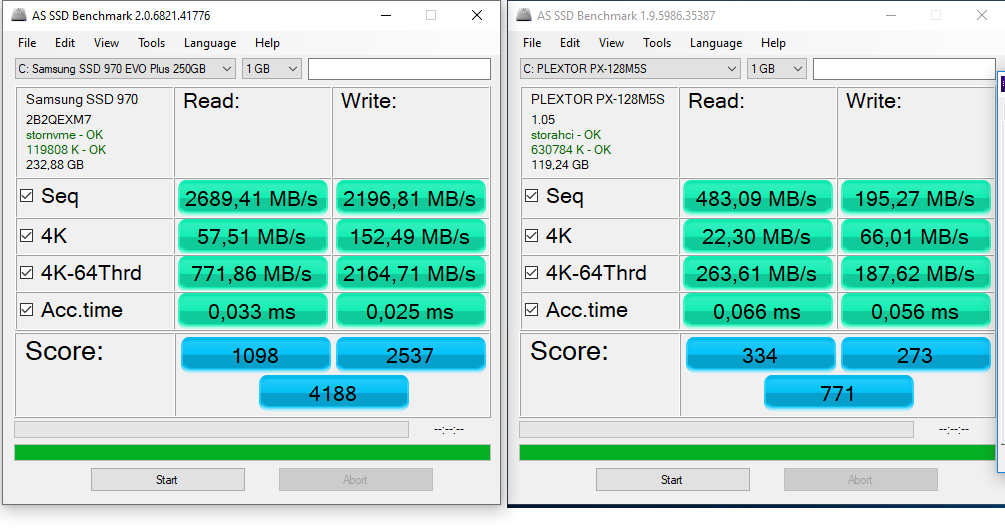Click the access time value 0,033 ms

pos(253,311)
